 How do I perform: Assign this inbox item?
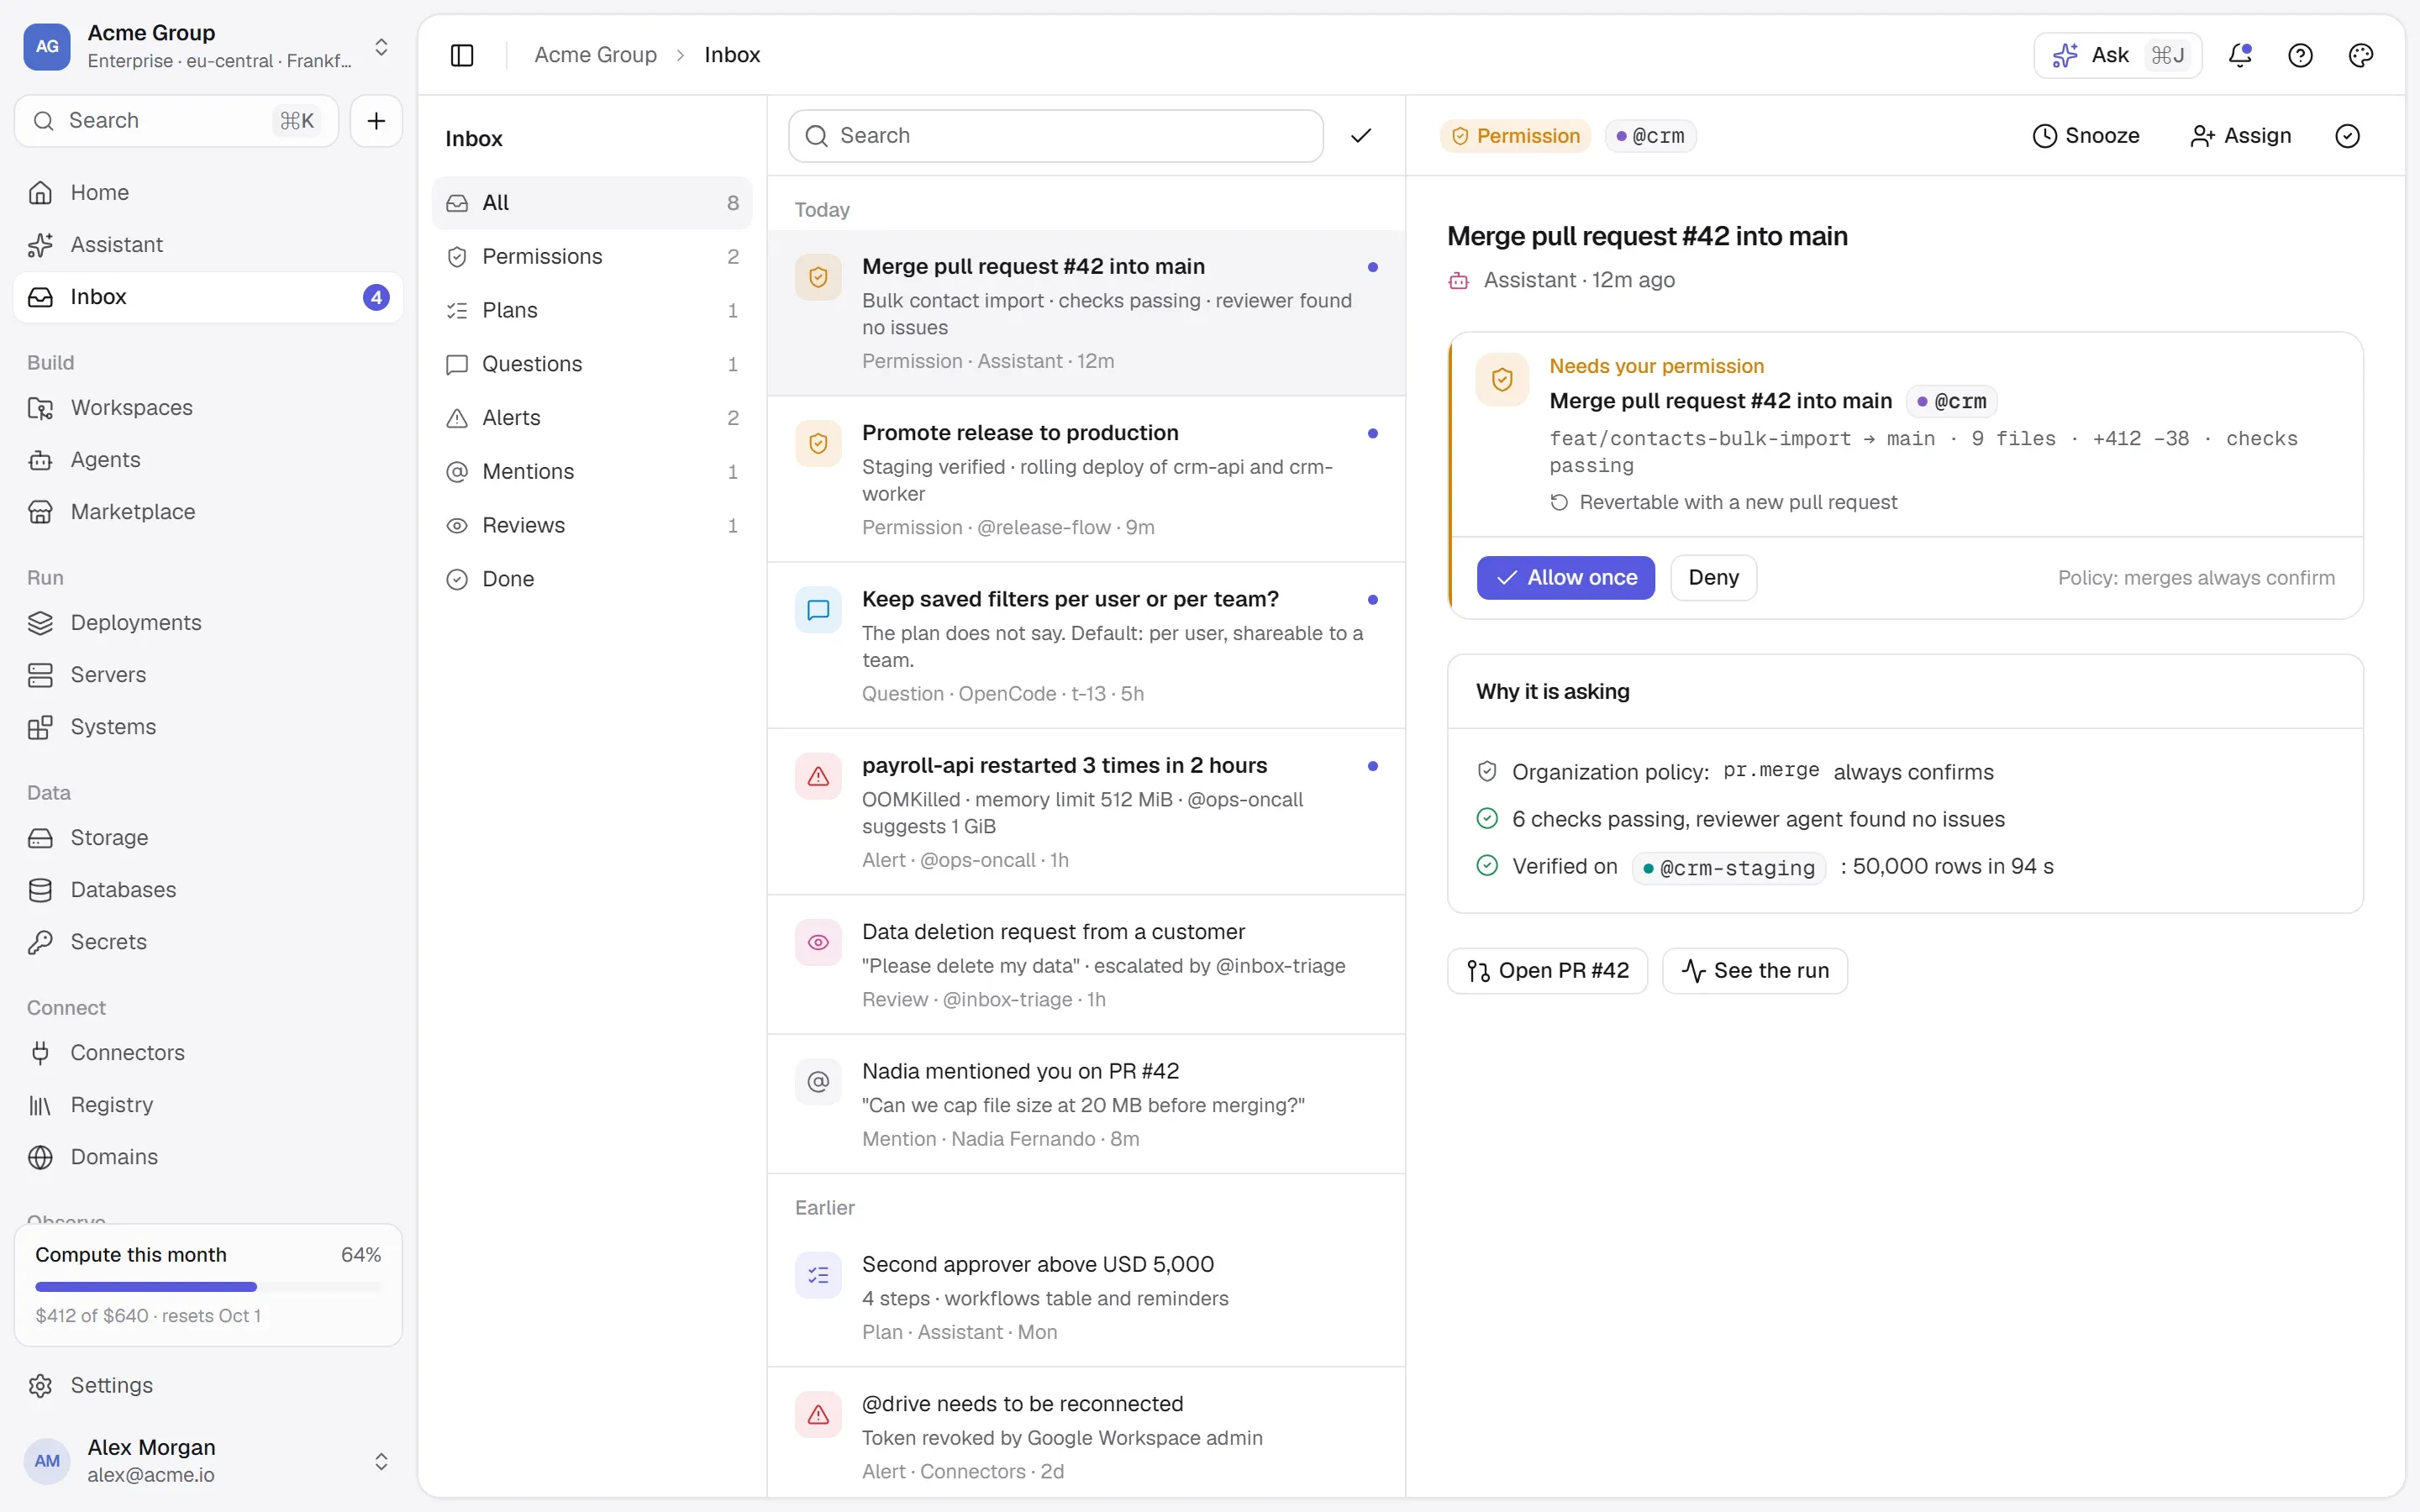2240,136
